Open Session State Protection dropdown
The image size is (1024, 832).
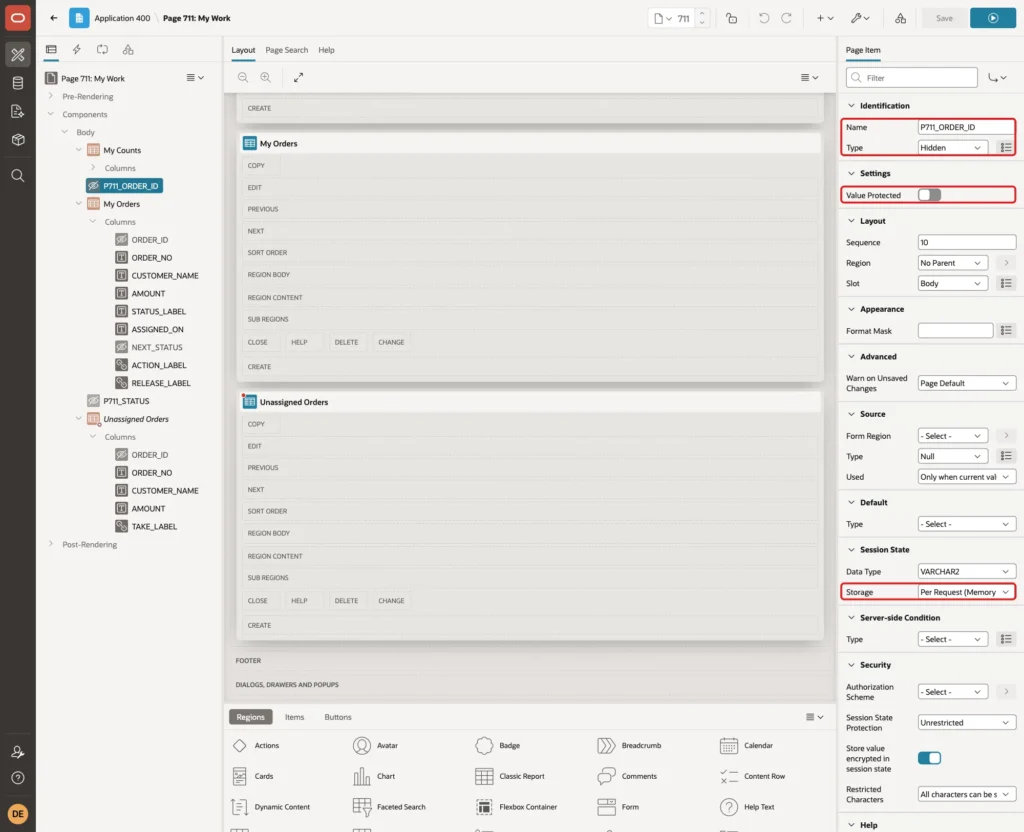(967, 723)
